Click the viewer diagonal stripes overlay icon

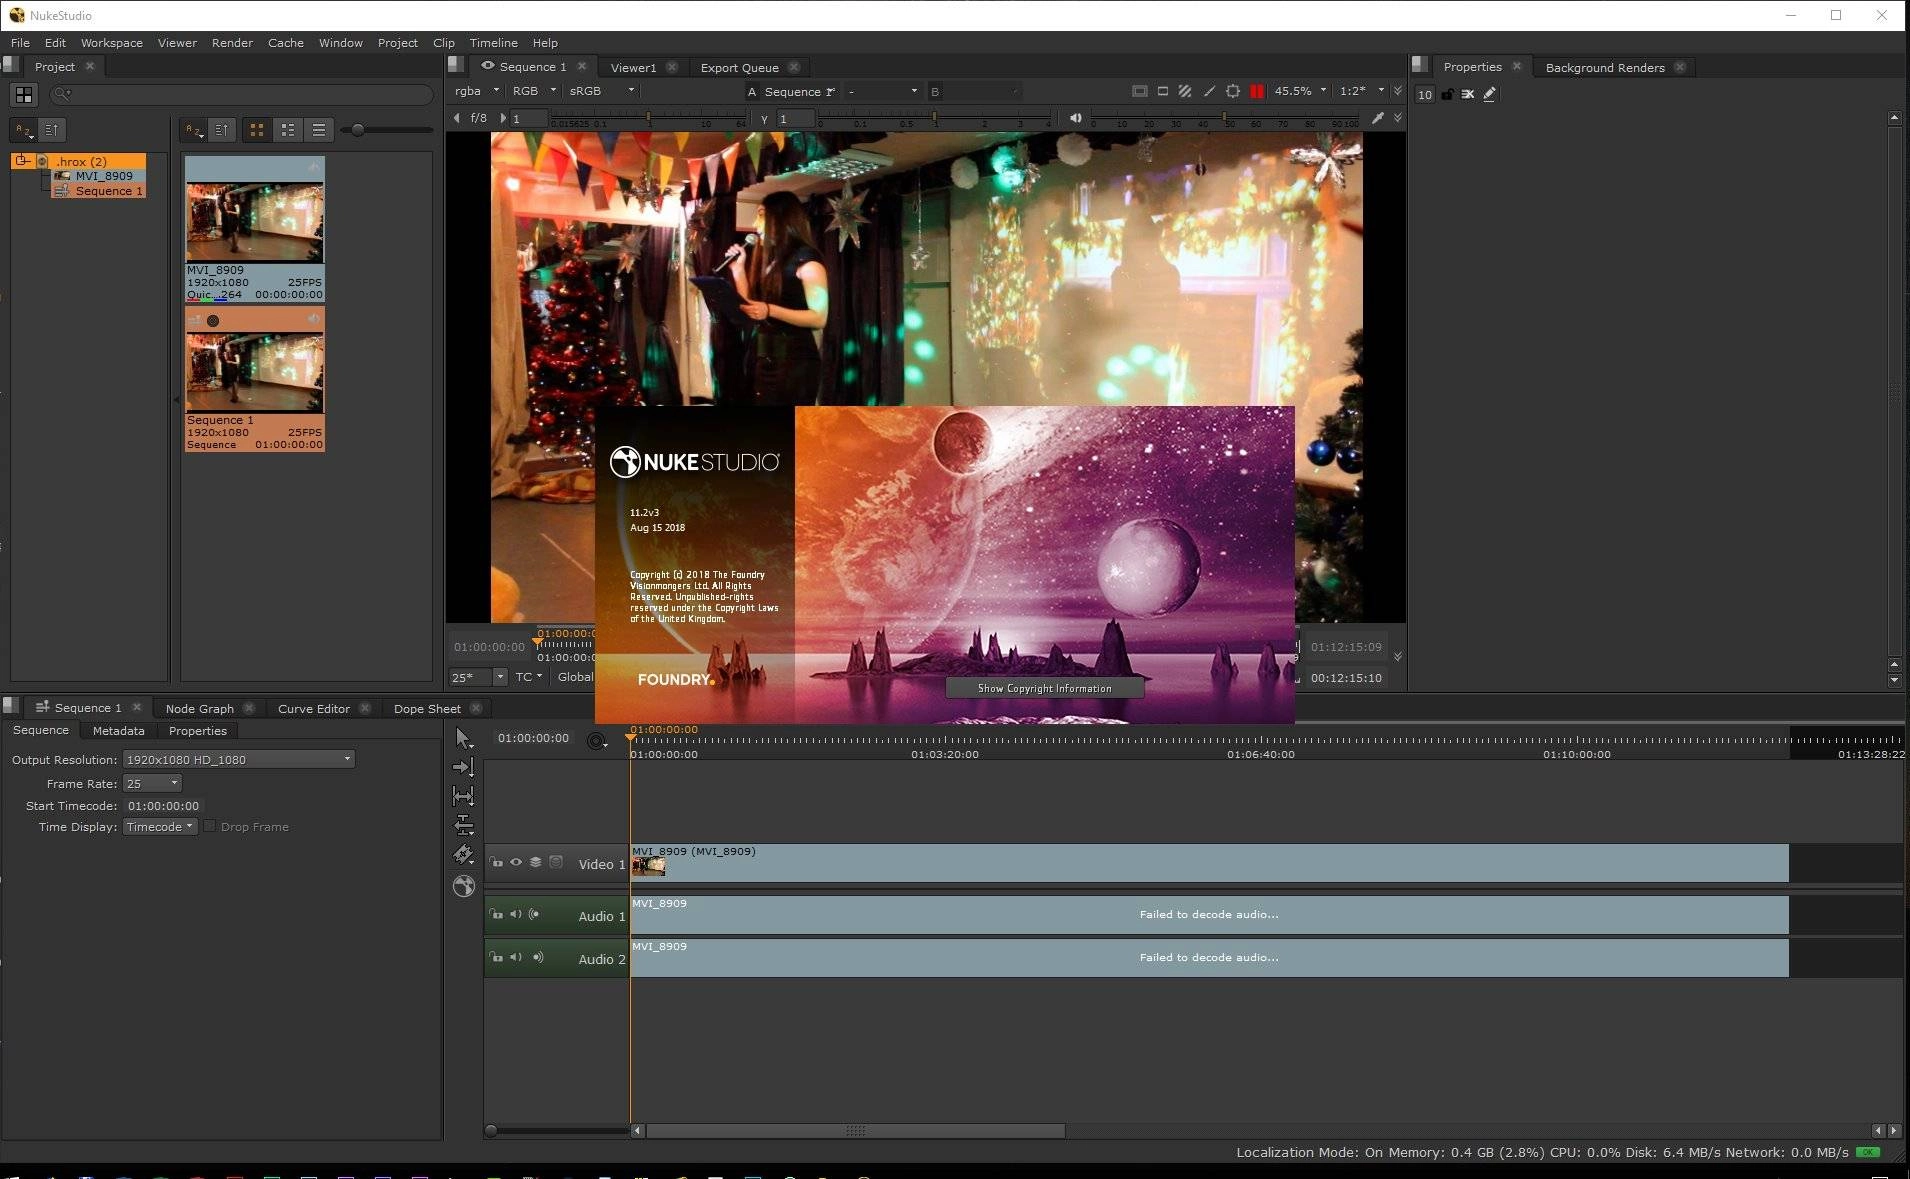pyautogui.click(x=1185, y=91)
